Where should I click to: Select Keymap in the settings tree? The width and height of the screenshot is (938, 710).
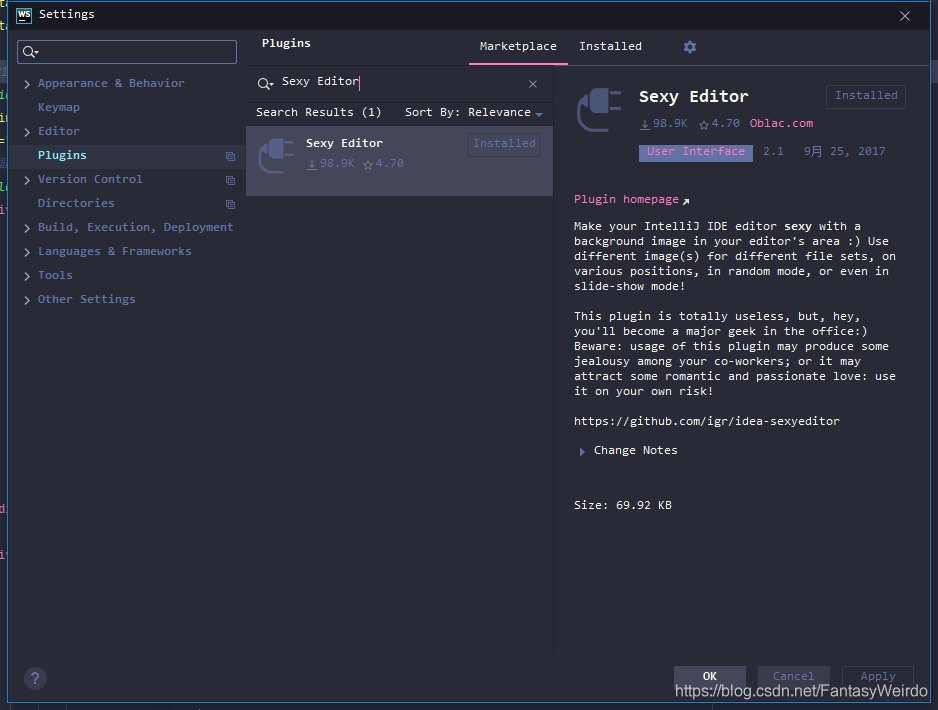59,107
